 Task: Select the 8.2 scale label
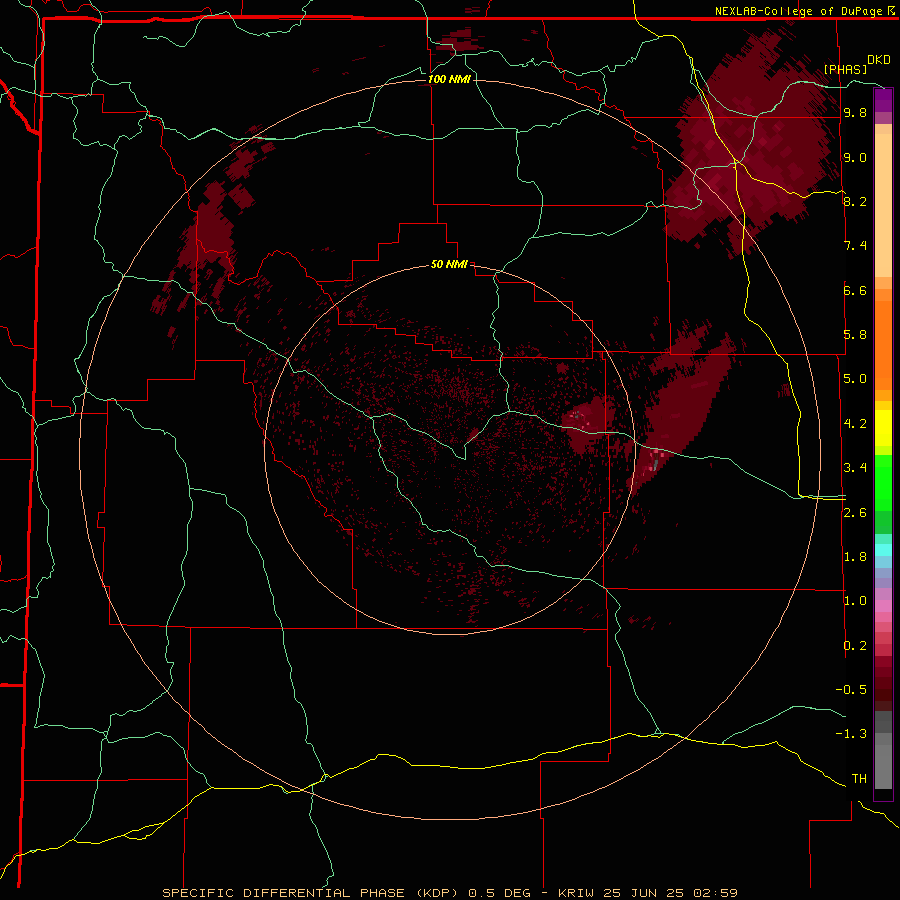pyautogui.click(x=855, y=201)
